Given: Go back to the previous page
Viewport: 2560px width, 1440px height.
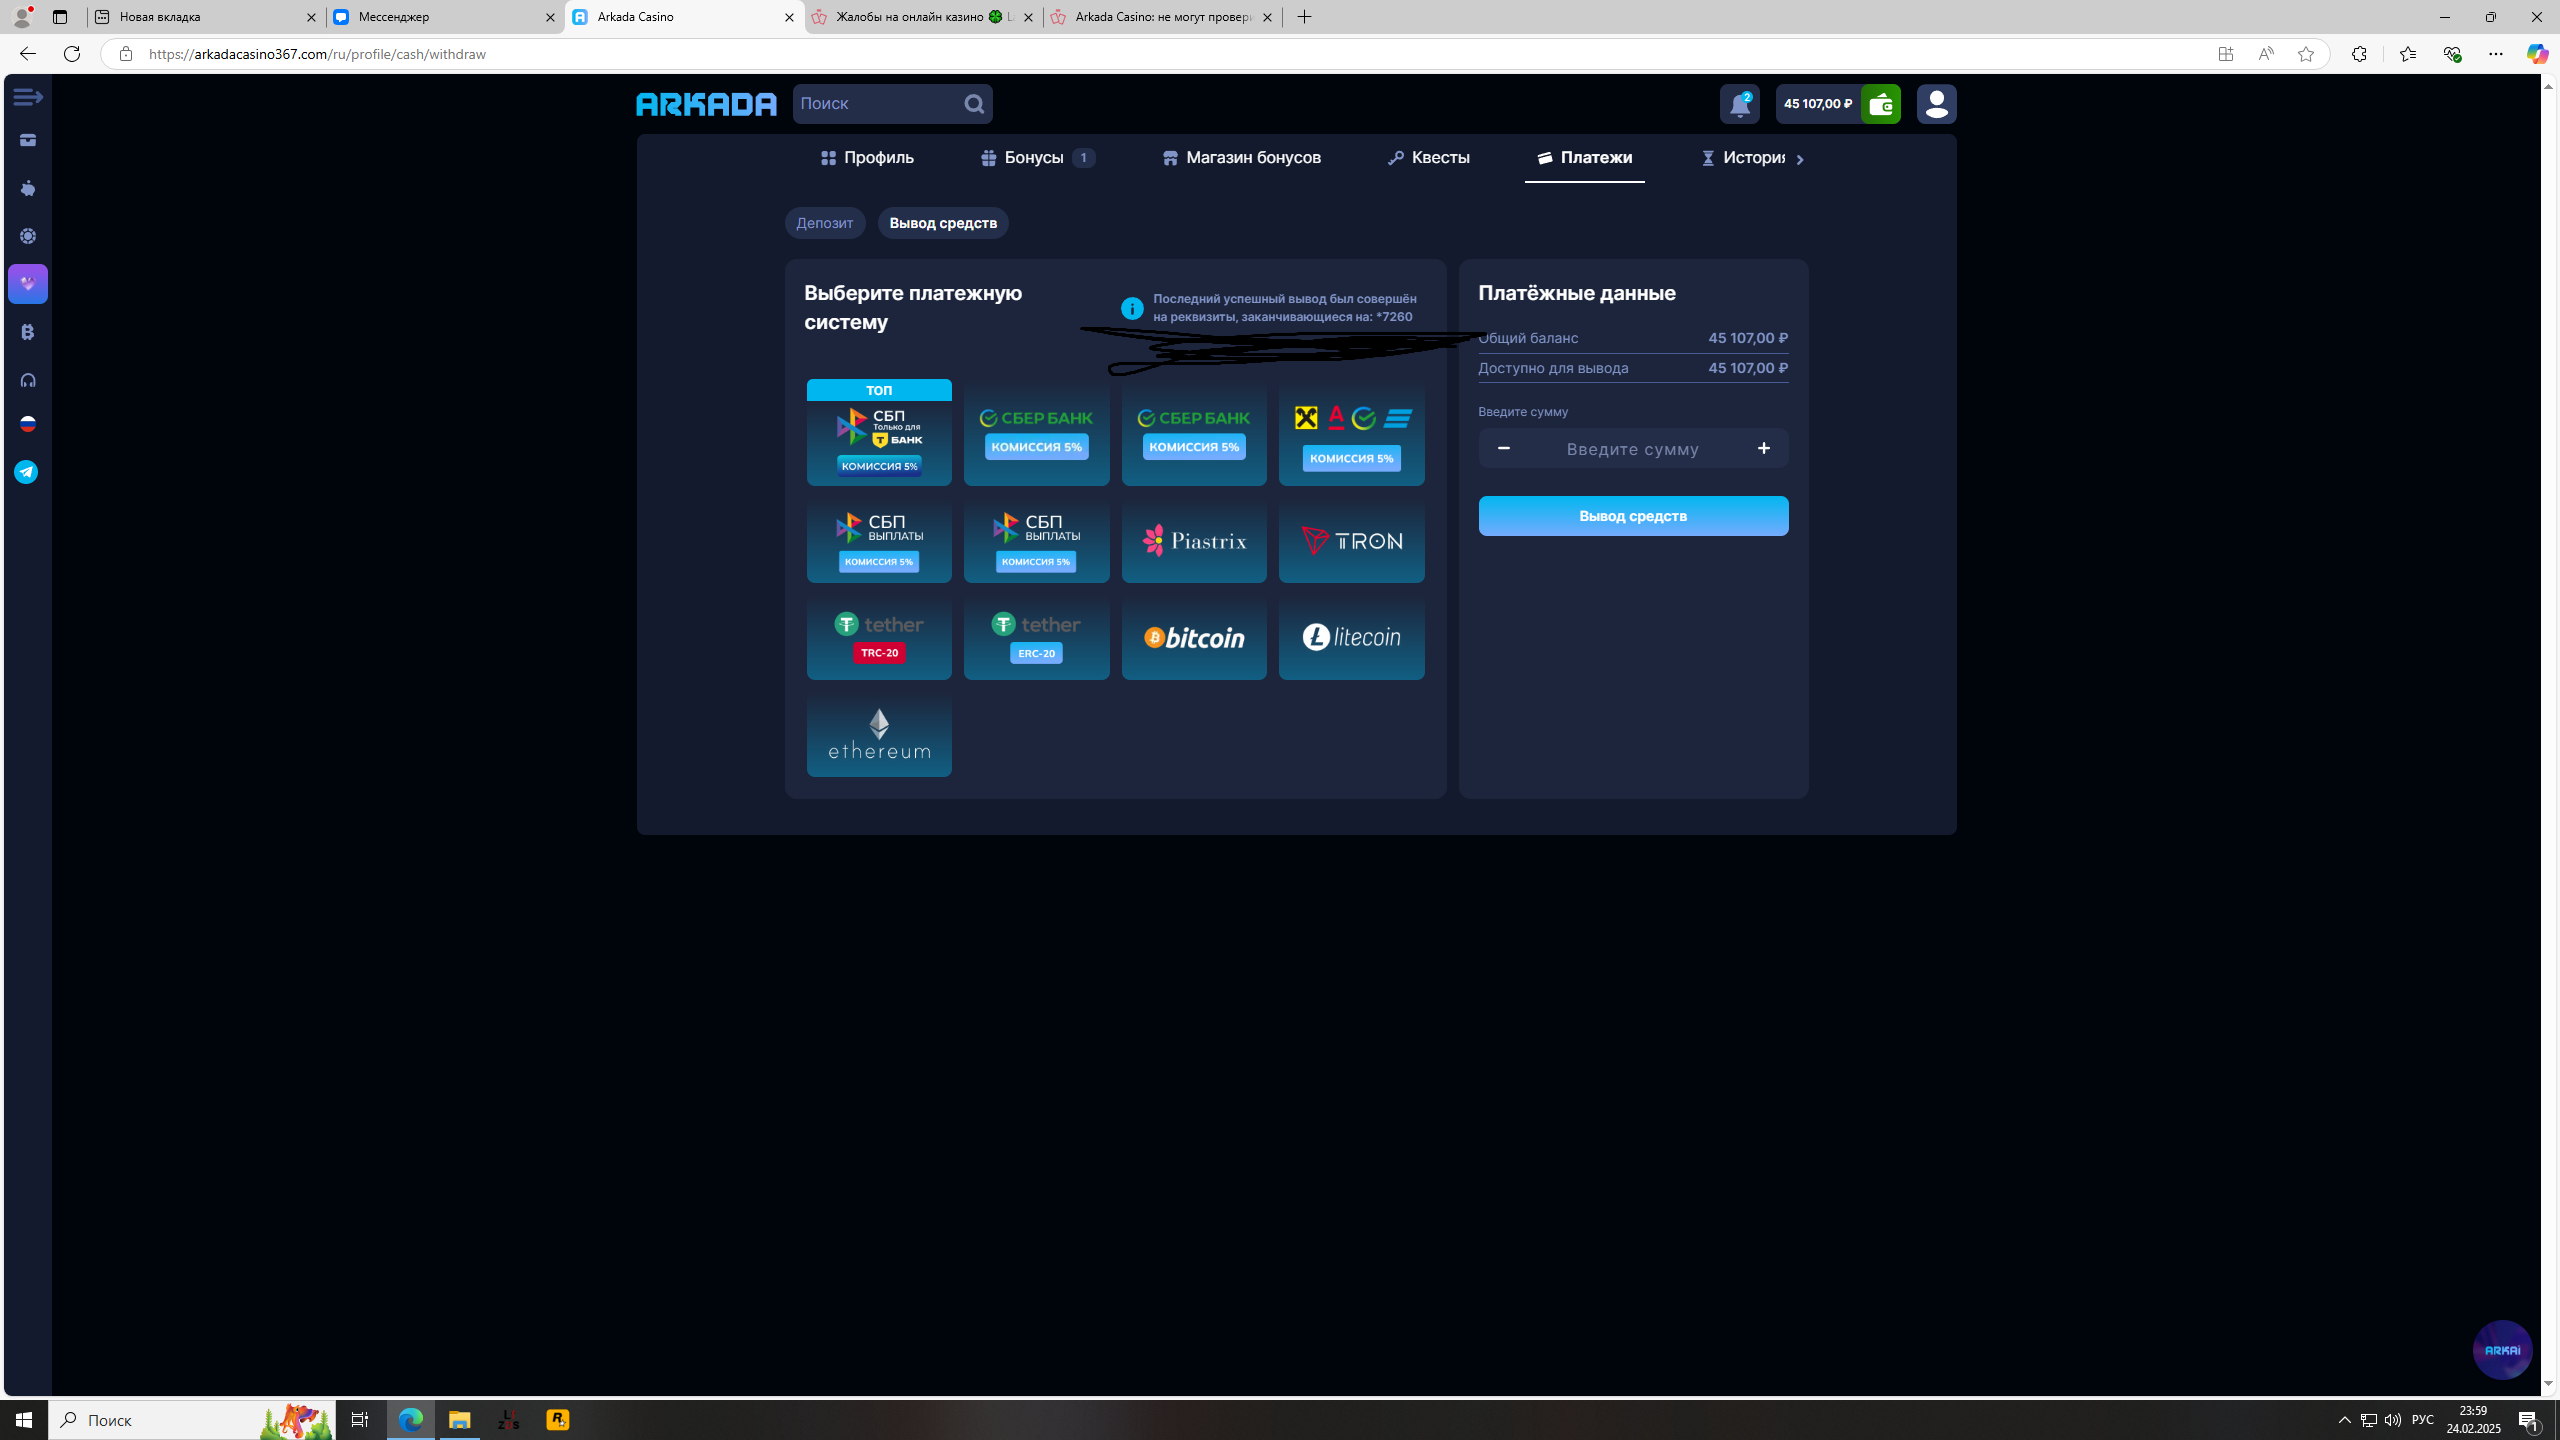Looking at the screenshot, I should click(27, 54).
